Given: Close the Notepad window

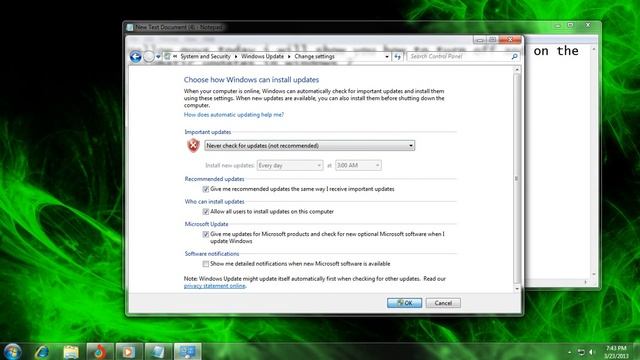Looking at the screenshot, I should point(588,25).
